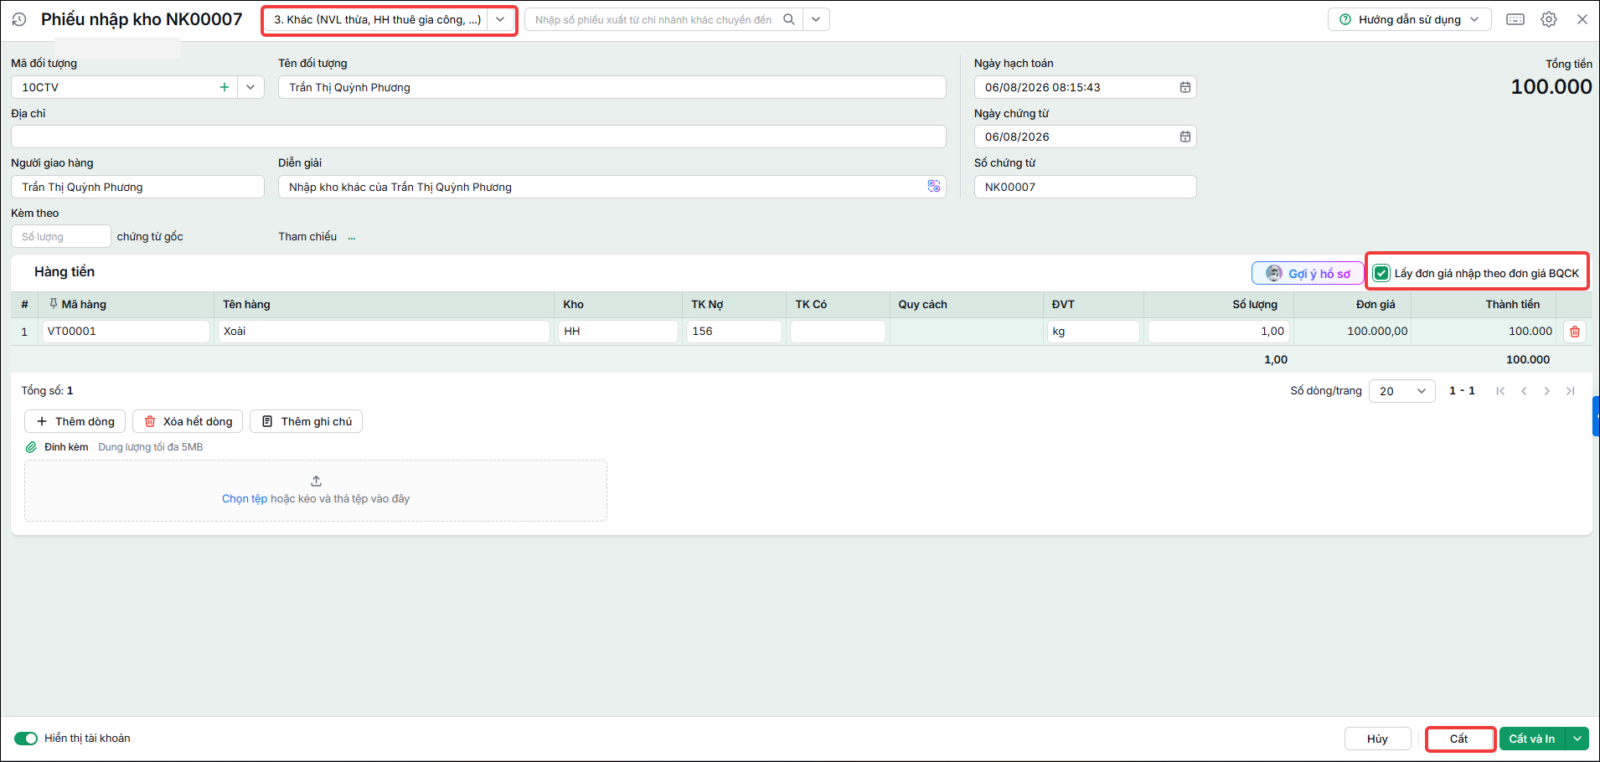Go to the last page of rows
Screen dimensions: 1600x762
click(x=1570, y=391)
